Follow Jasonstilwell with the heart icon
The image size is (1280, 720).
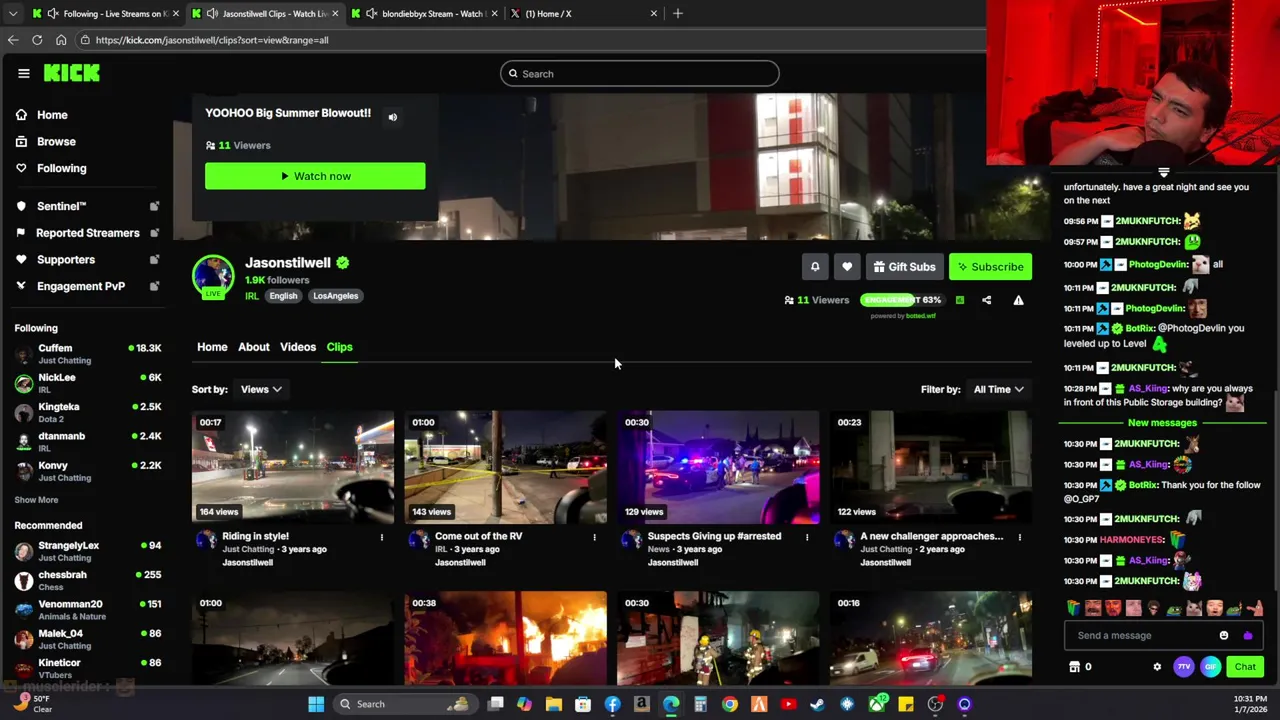click(x=847, y=267)
